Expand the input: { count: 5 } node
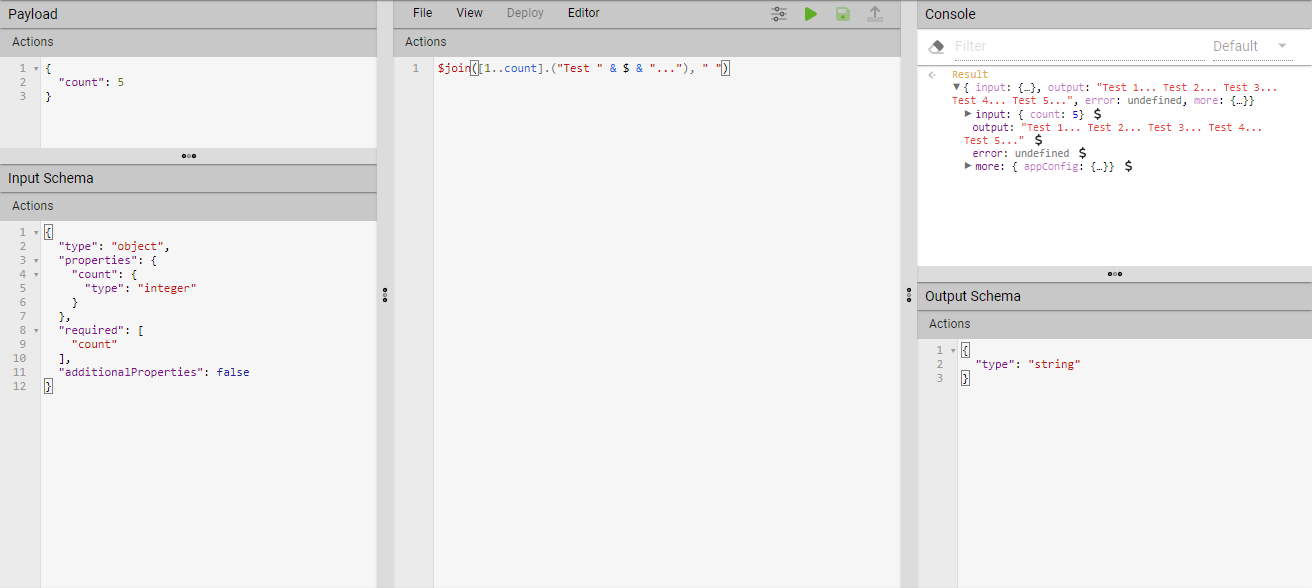 pos(968,114)
